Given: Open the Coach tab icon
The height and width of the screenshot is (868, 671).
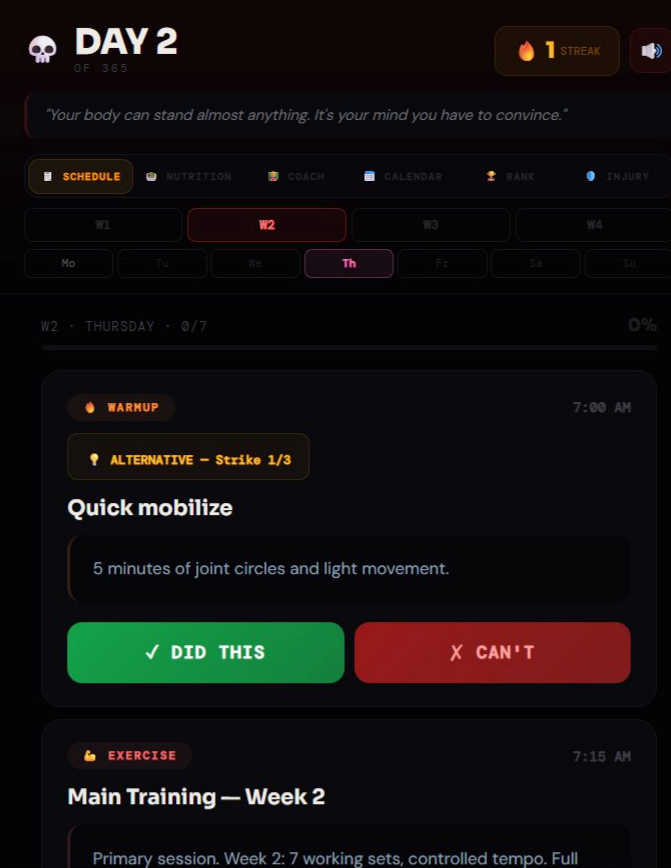Looking at the screenshot, I should click(273, 177).
